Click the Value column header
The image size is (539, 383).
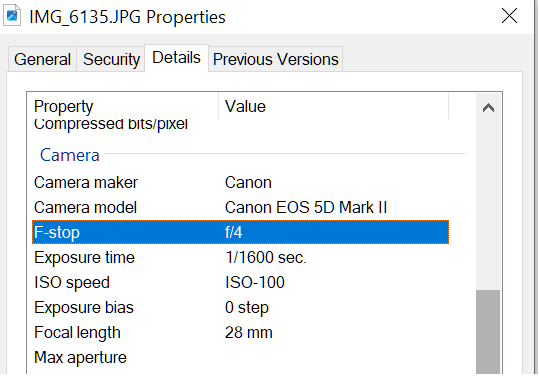pos(333,107)
